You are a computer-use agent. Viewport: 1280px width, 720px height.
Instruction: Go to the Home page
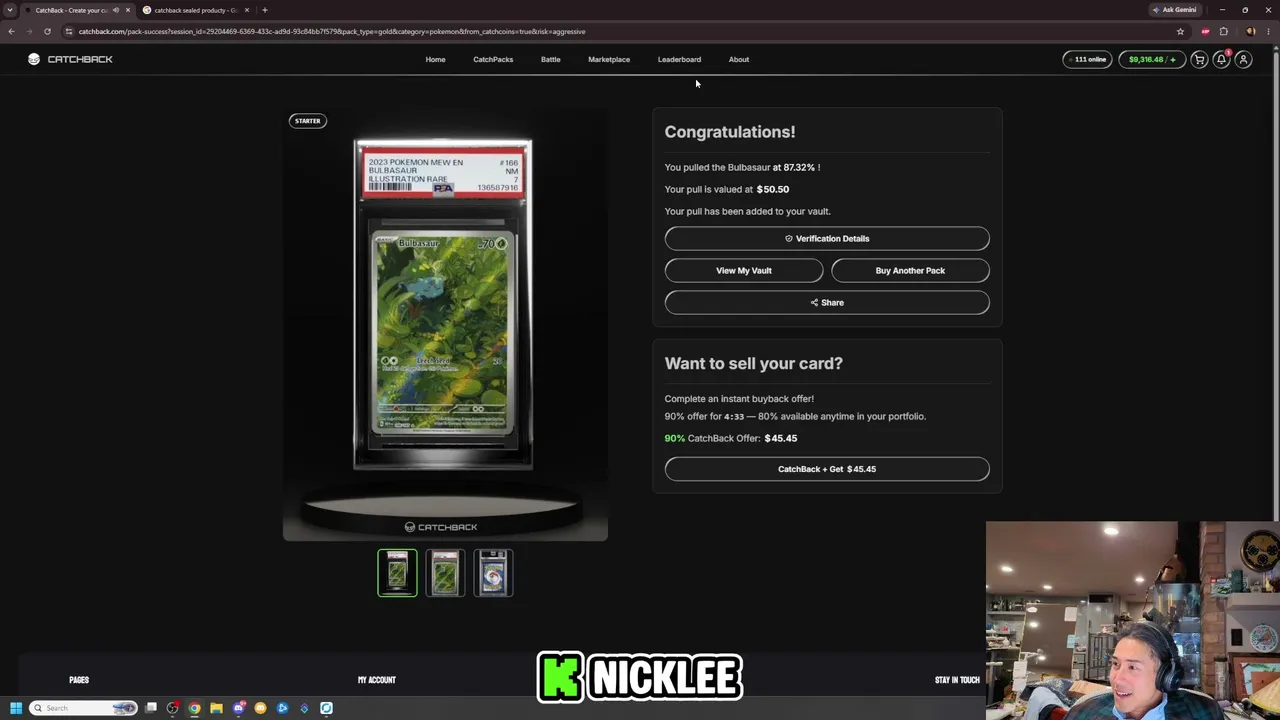click(435, 59)
